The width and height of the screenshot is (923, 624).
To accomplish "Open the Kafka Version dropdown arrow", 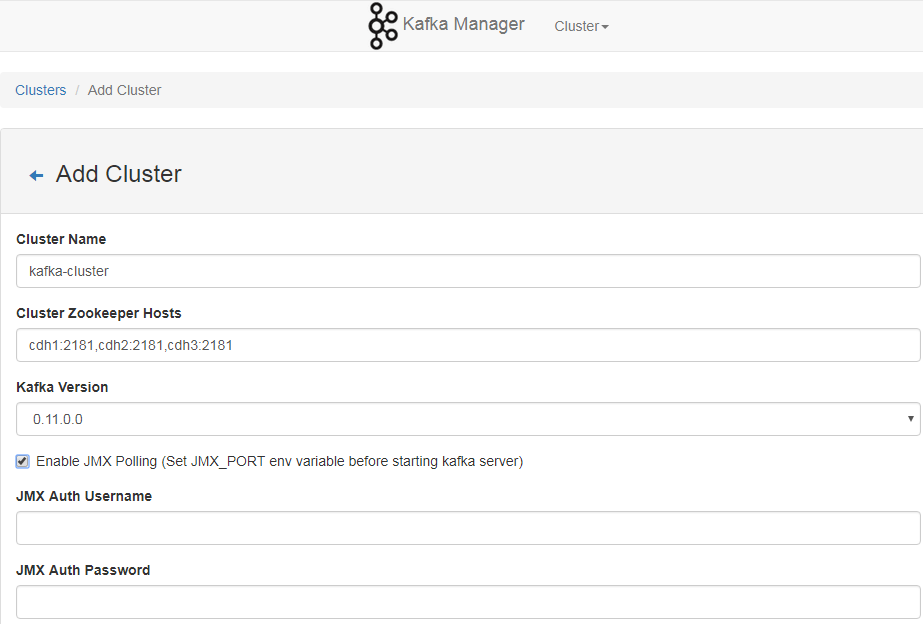I will click(x=909, y=418).
